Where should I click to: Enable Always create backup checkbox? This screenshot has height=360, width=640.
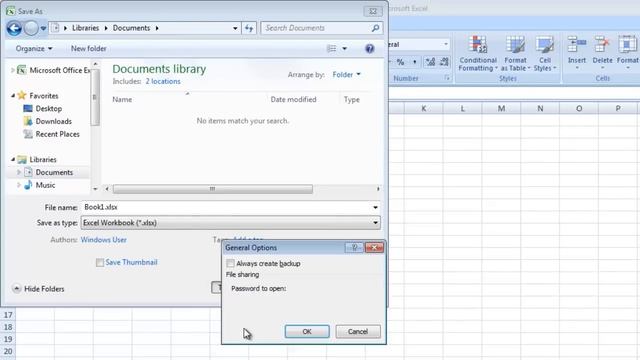(x=230, y=263)
